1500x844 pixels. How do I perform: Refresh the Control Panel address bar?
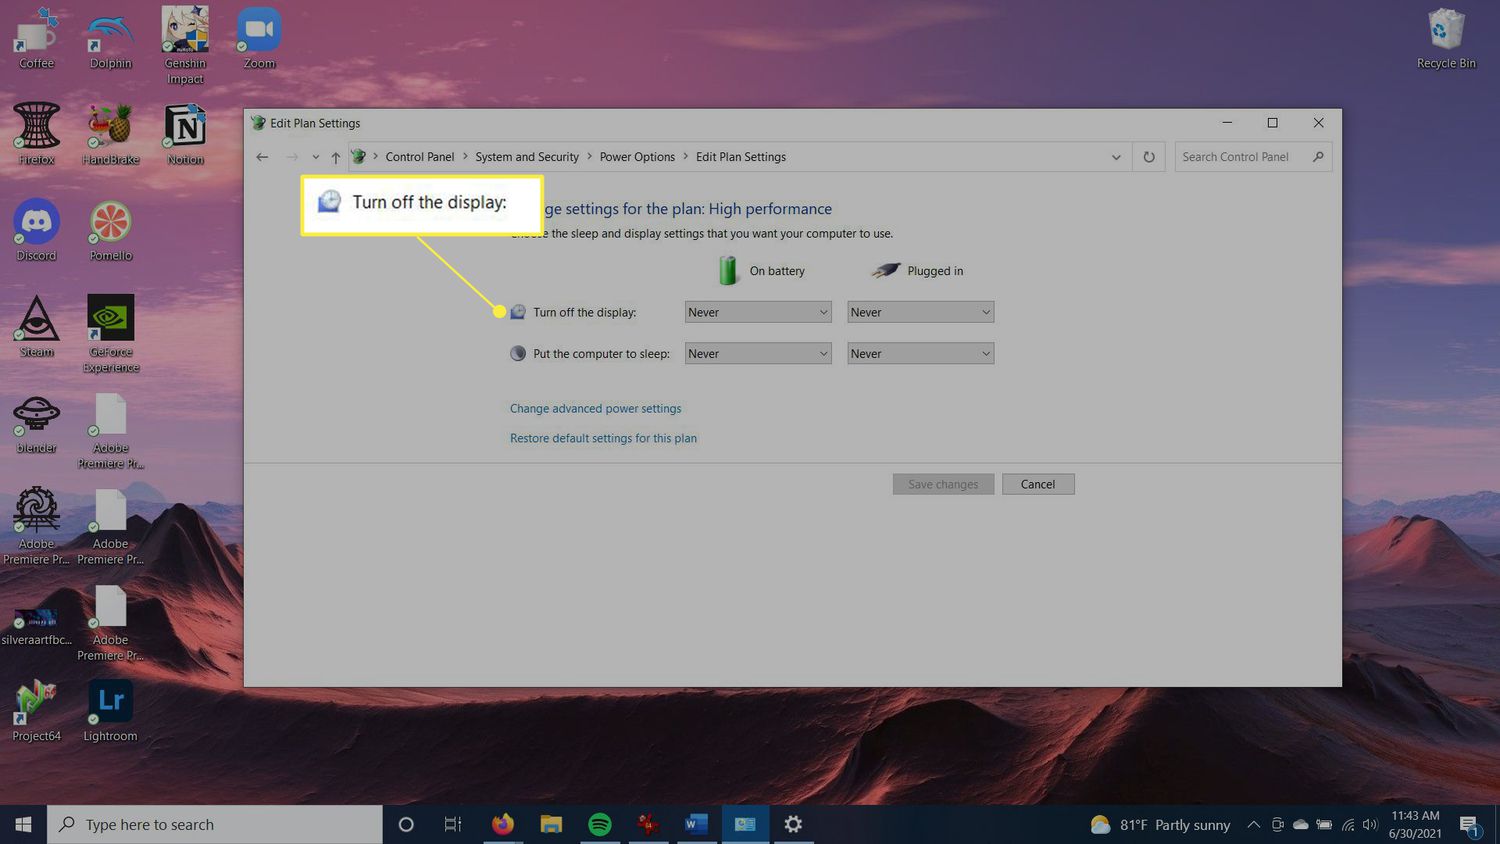point(1149,157)
